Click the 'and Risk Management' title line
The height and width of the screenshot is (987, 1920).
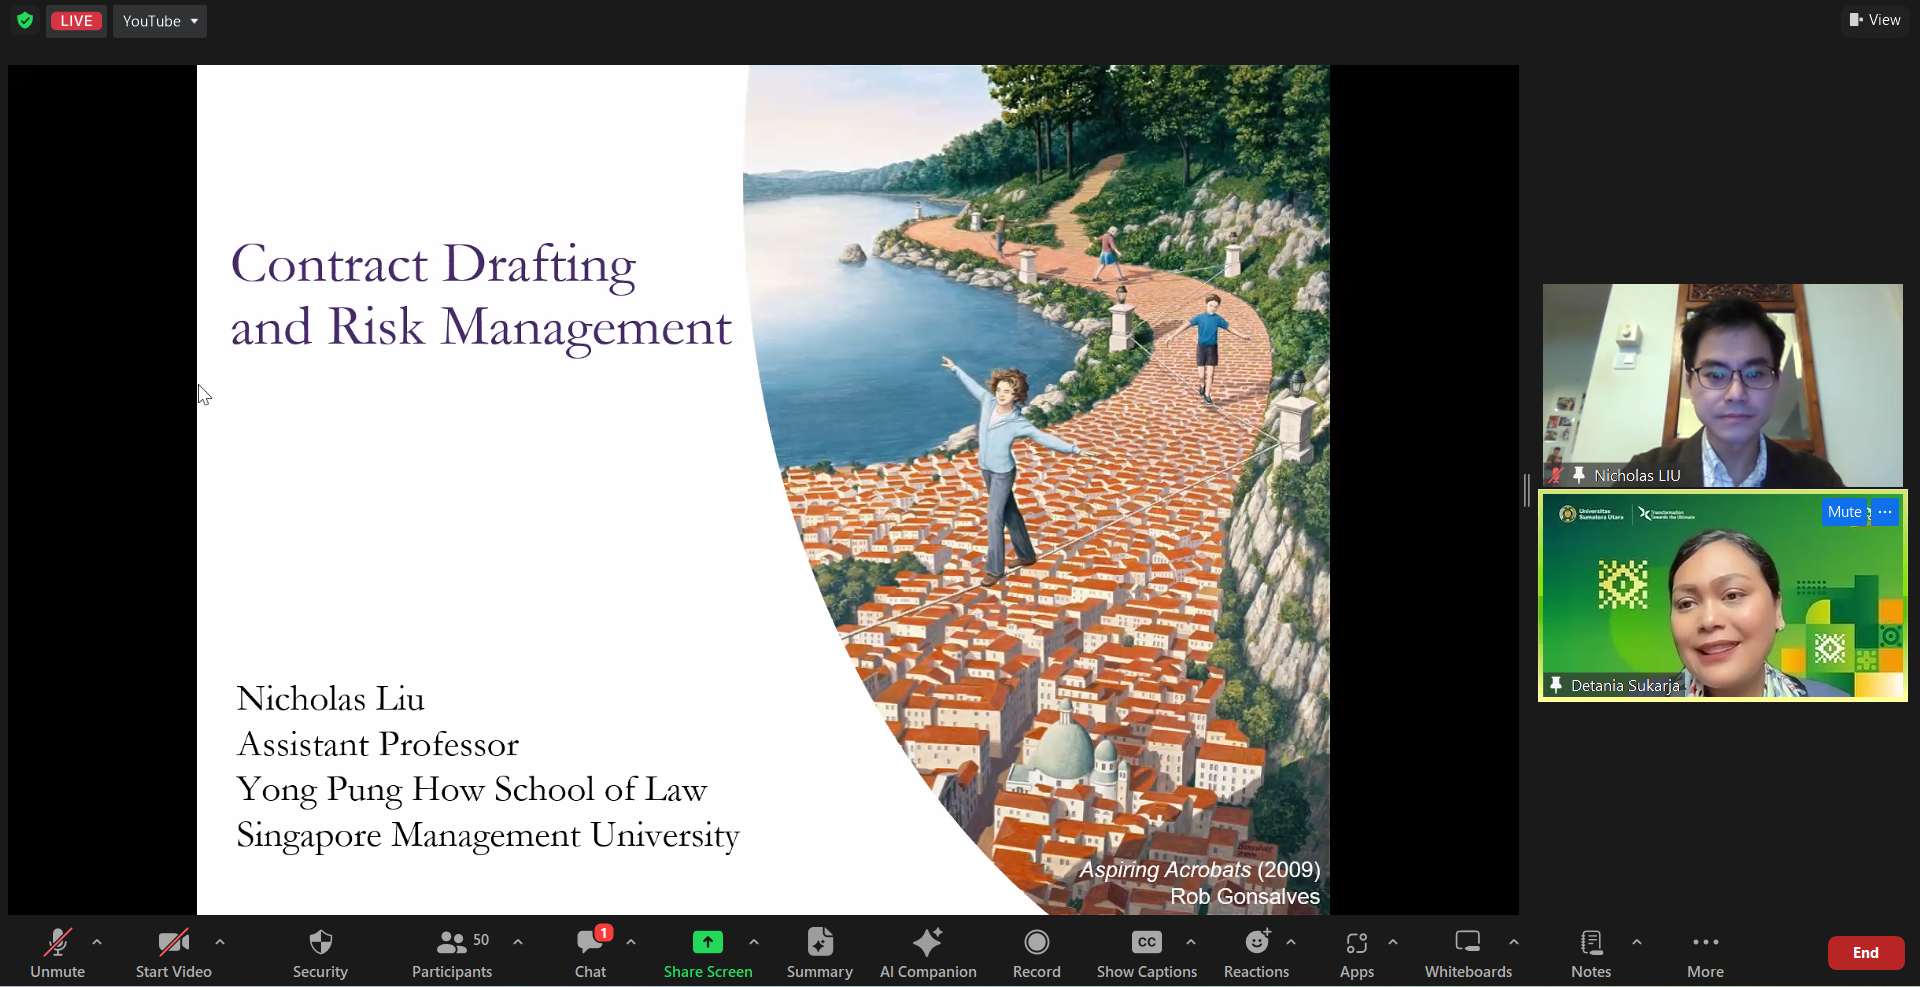(x=481, y=328)
